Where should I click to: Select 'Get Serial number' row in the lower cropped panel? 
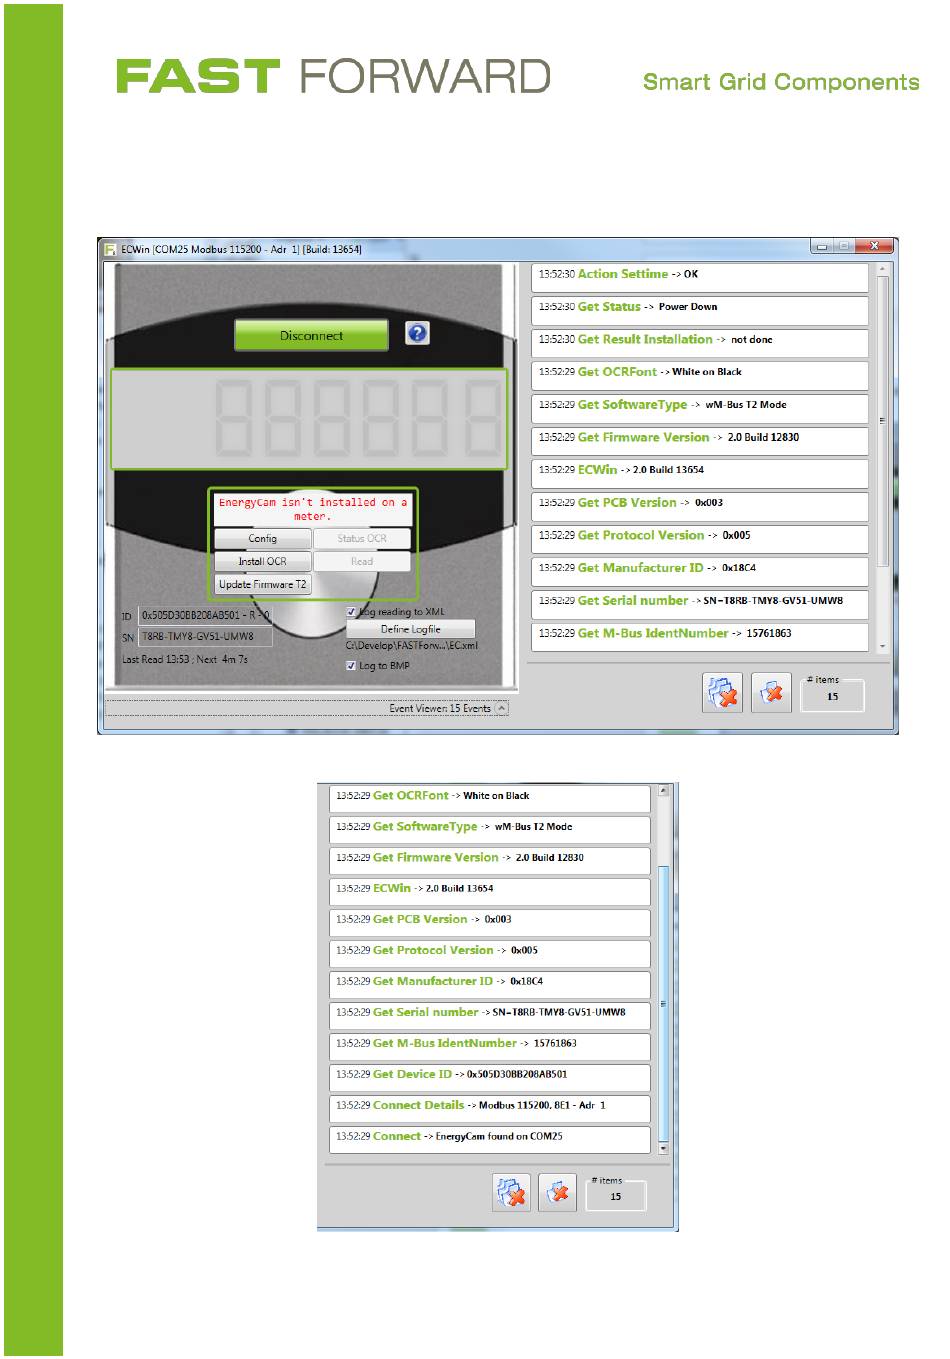coord(489,1015)
